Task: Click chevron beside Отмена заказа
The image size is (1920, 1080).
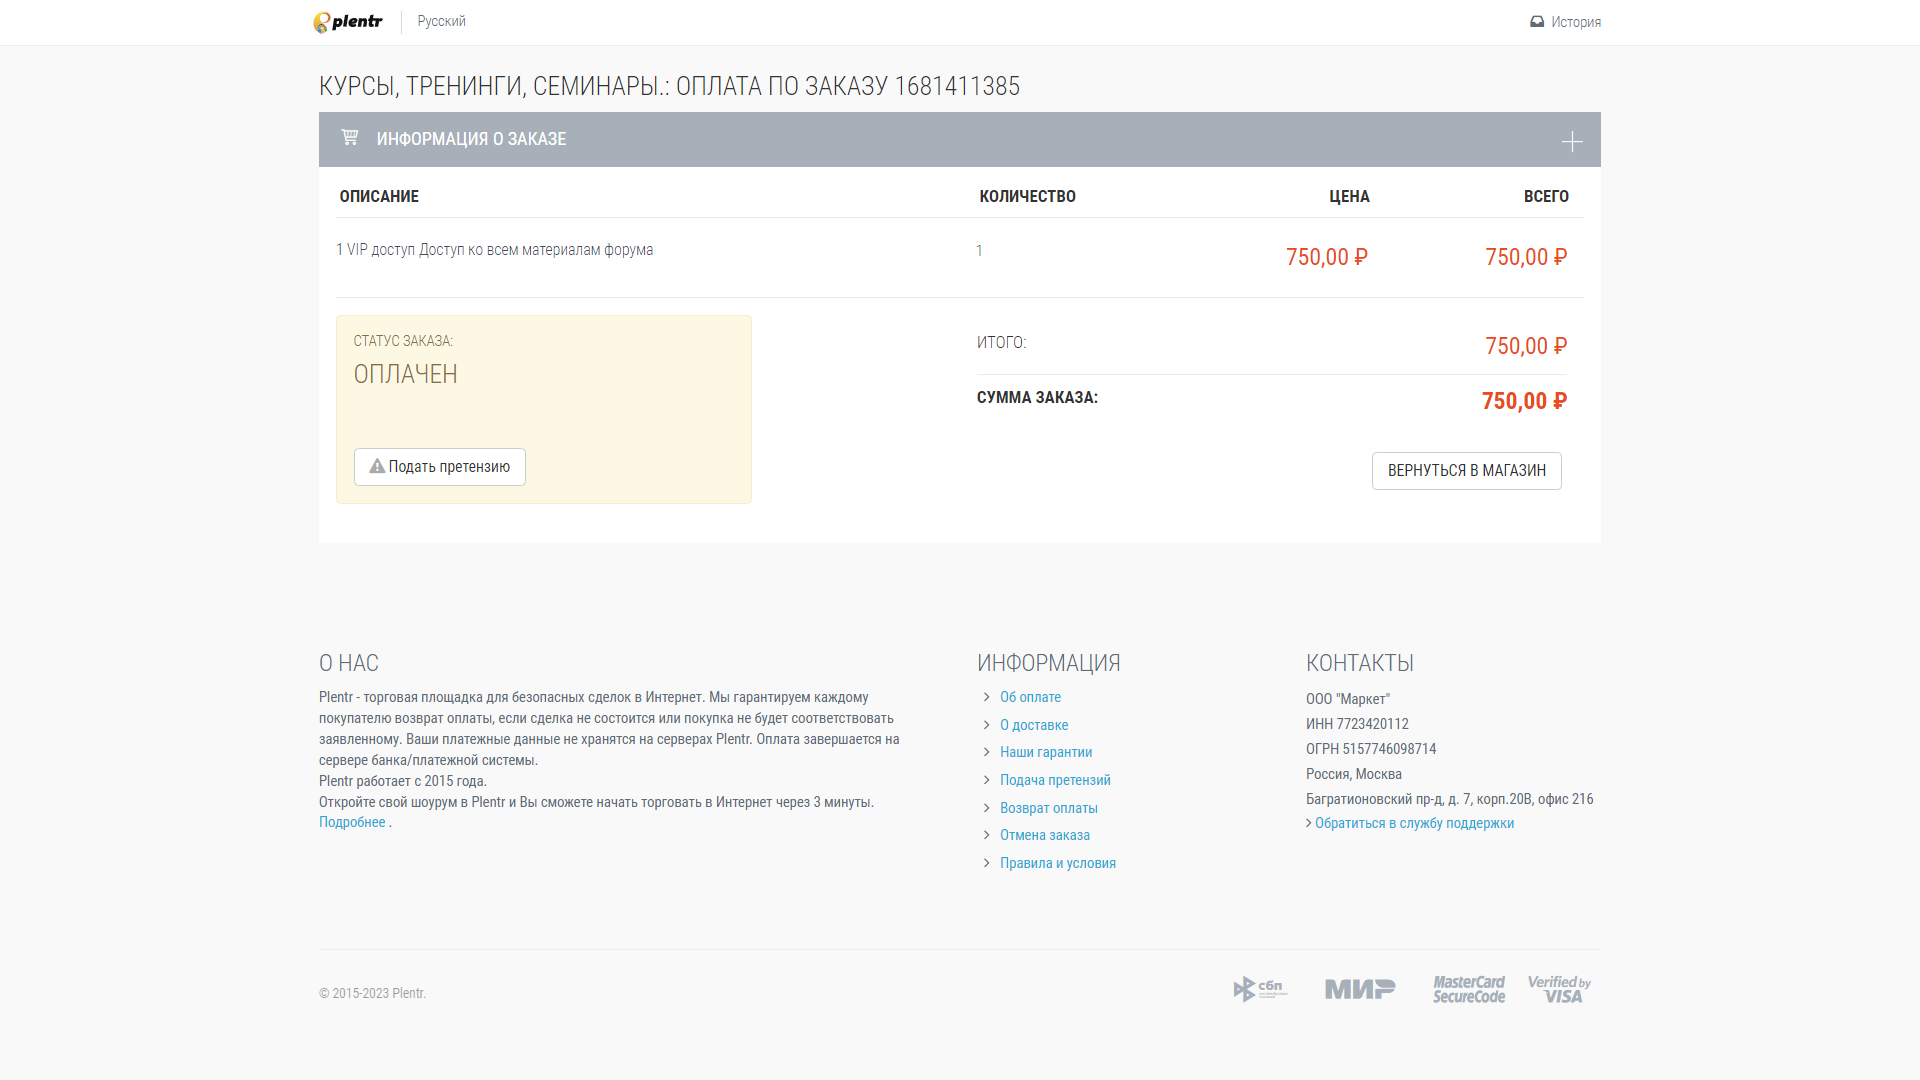Action: tap(986, 835)
